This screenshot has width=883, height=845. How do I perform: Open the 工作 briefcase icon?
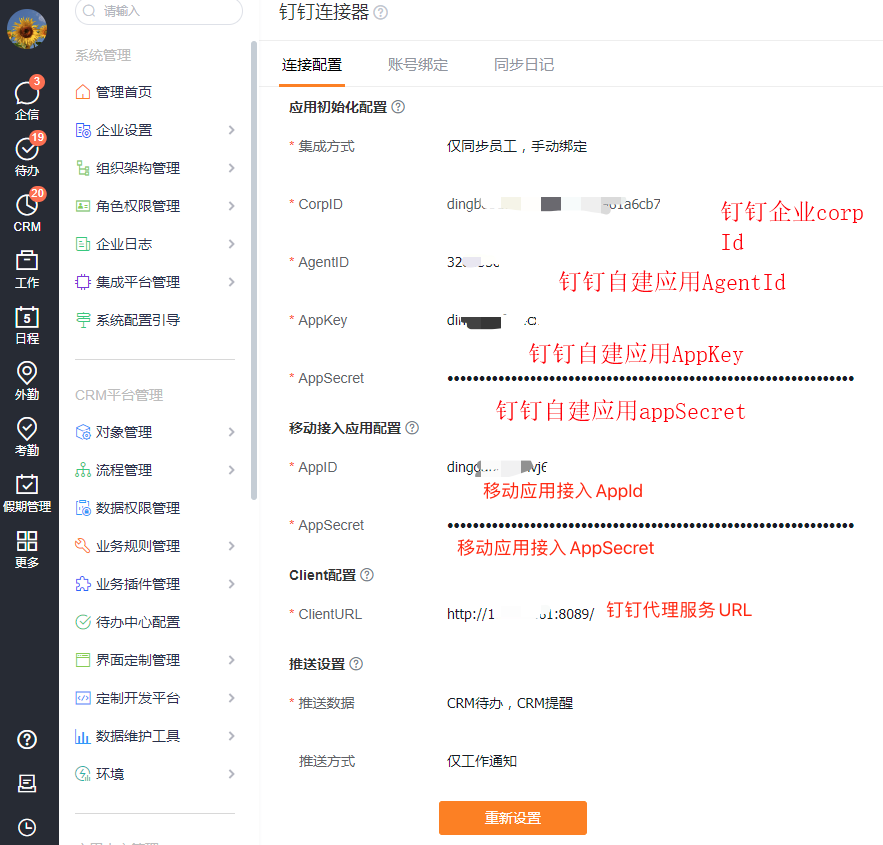tap(26, 269)
